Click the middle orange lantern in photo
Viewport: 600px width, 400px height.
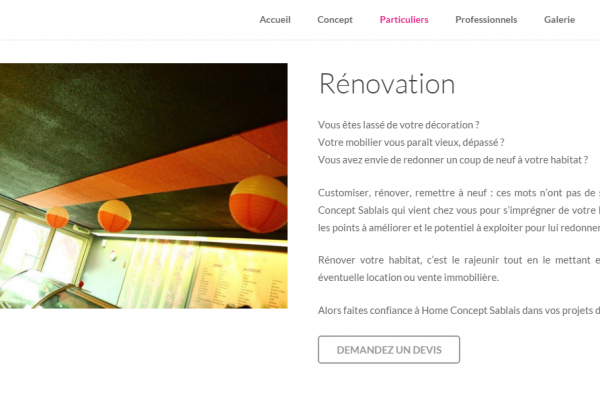coord(114,216)
